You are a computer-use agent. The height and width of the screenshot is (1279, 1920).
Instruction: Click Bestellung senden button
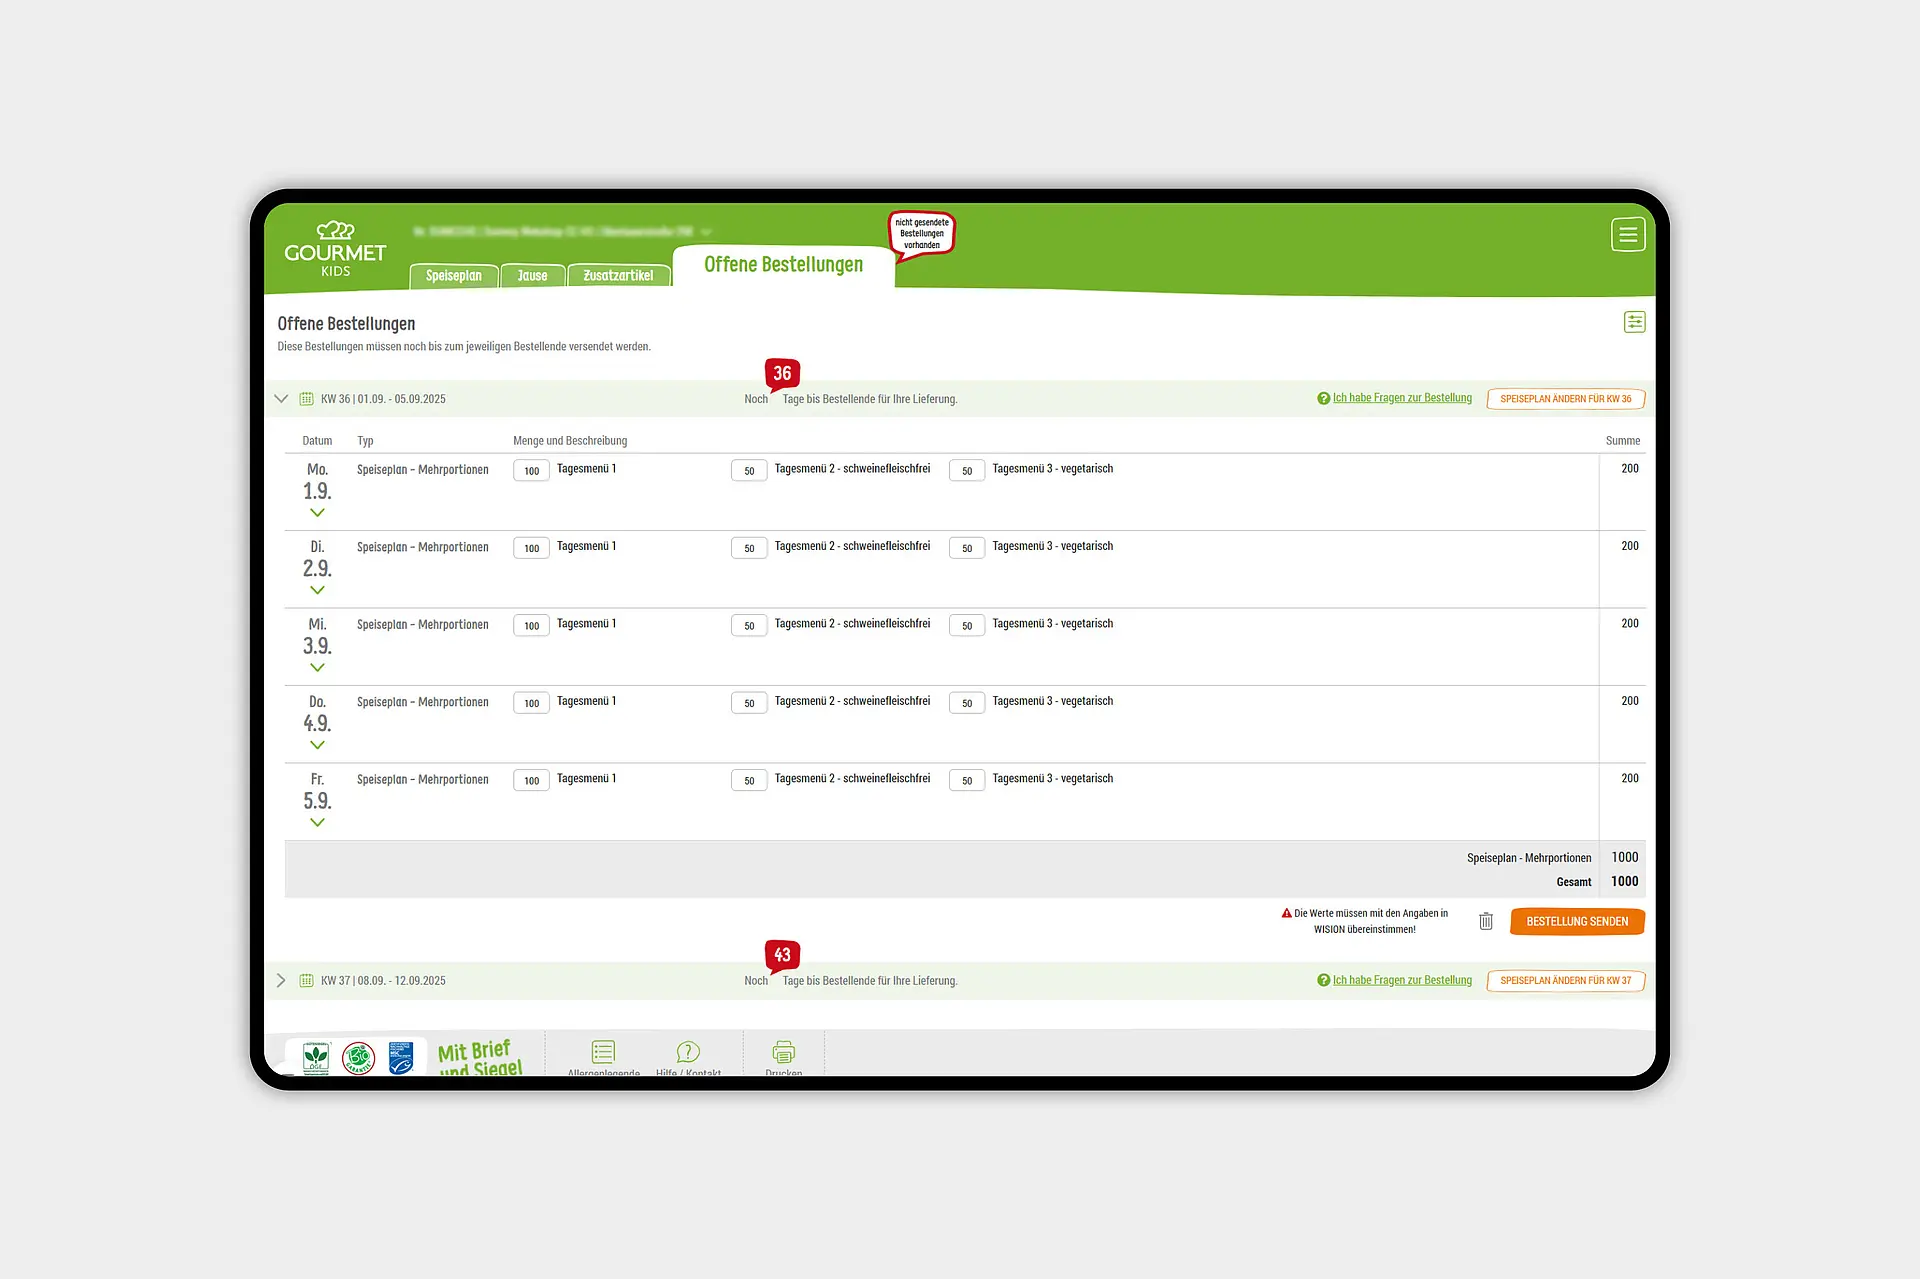1576,921
